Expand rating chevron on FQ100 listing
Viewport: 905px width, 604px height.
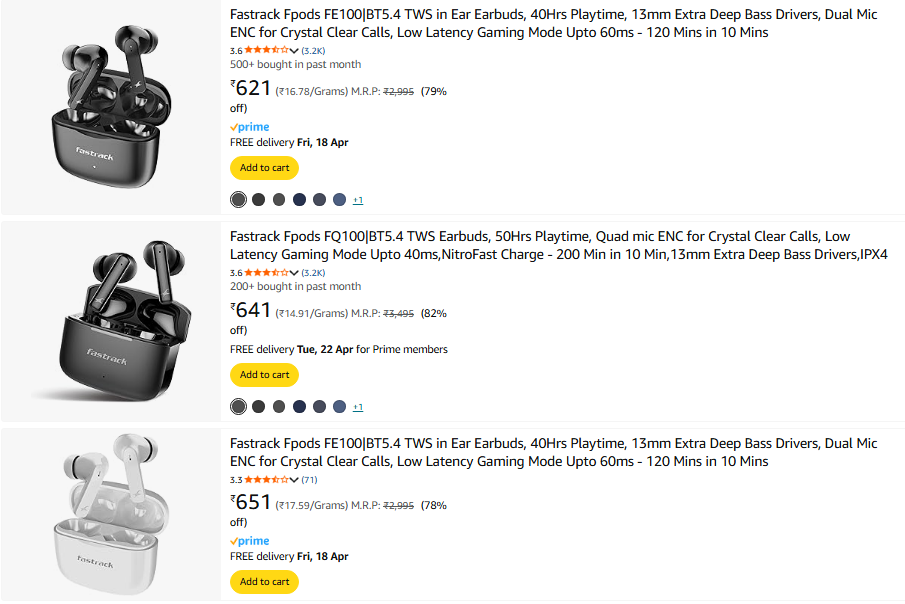294,273
